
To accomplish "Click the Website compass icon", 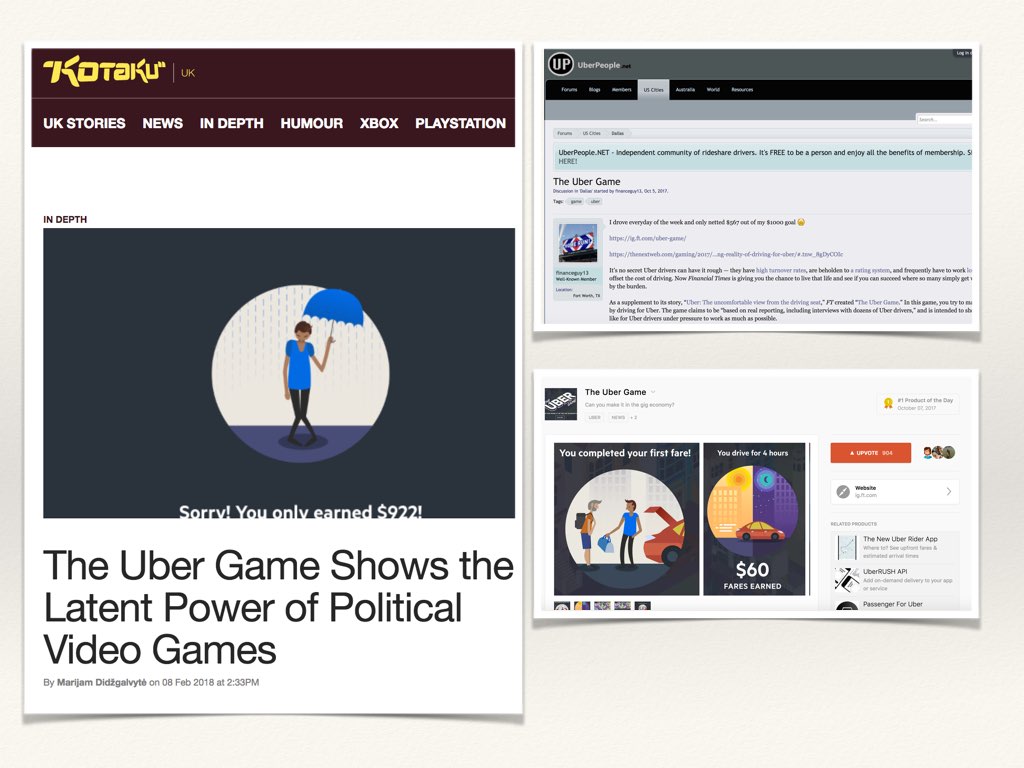I will click(844, 492).
